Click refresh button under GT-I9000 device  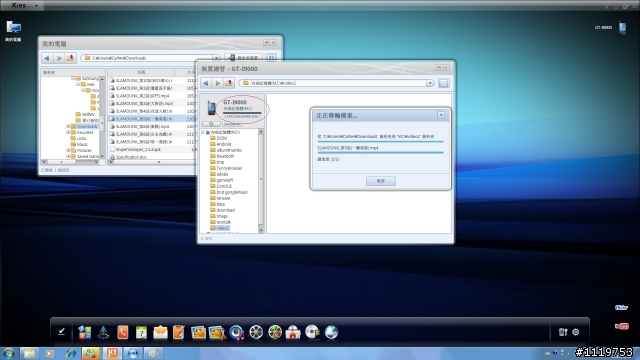(x=211, y=123)
